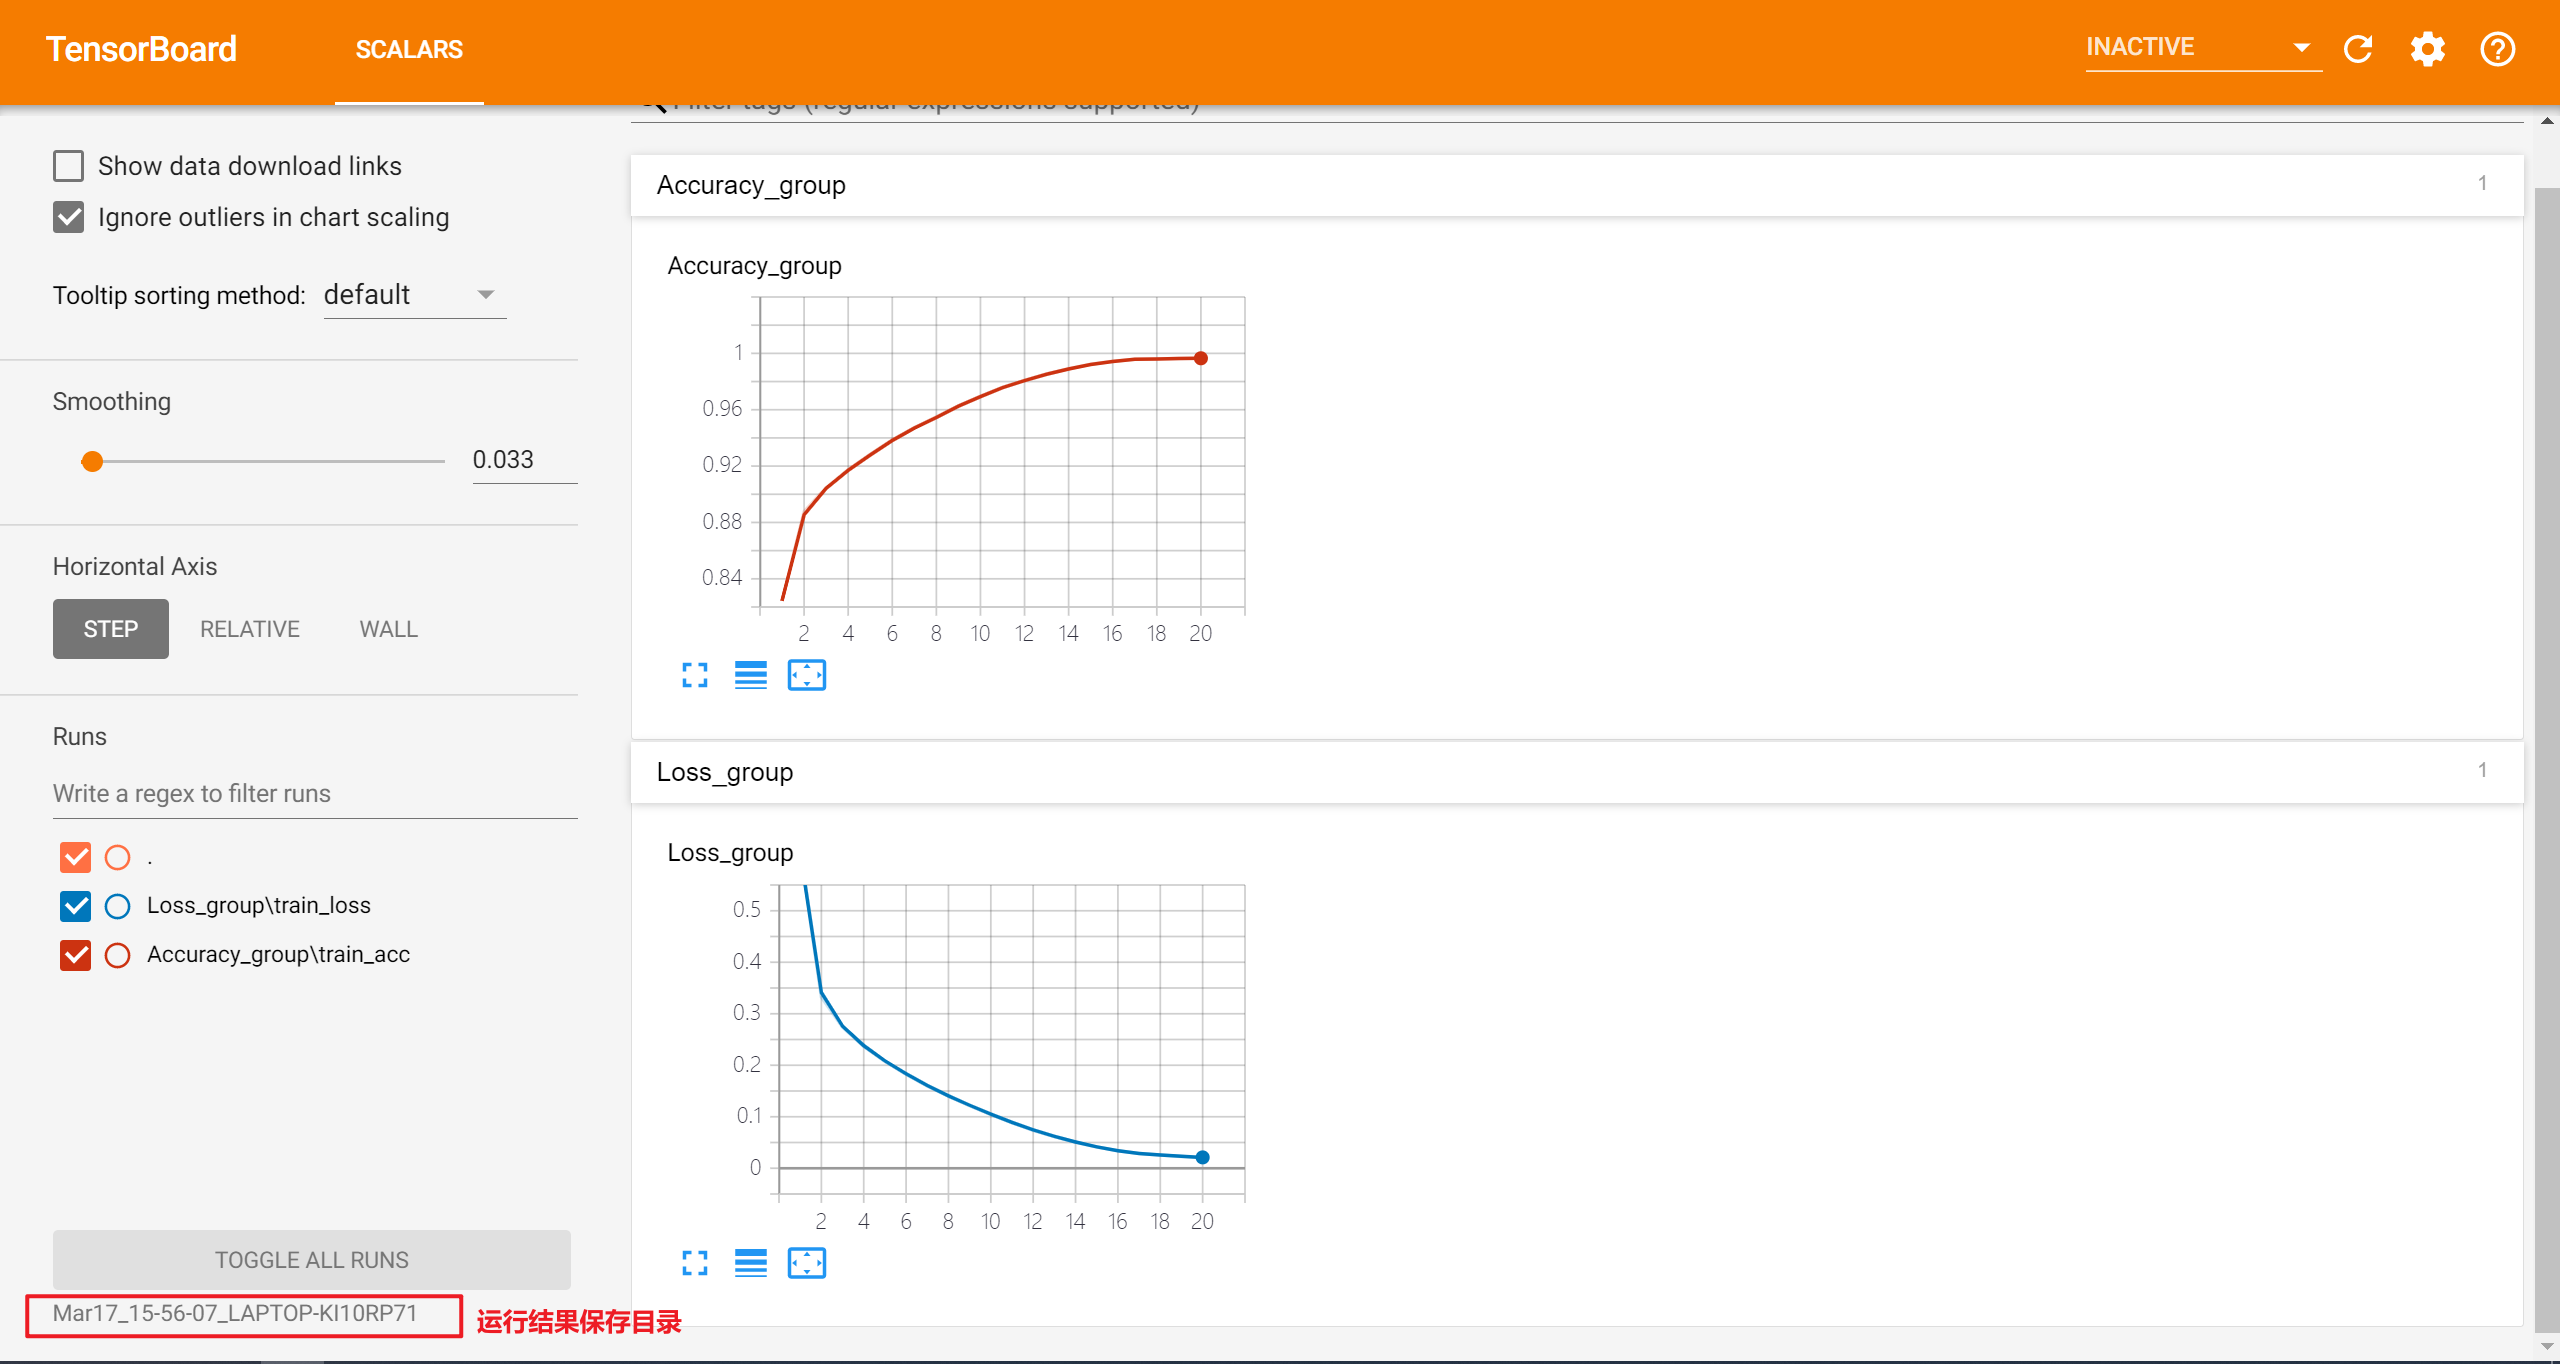Open the Tooltip sorting method dropdown
The image size is (2560, 1364).
pyautogui.click(x=414, y=295)
